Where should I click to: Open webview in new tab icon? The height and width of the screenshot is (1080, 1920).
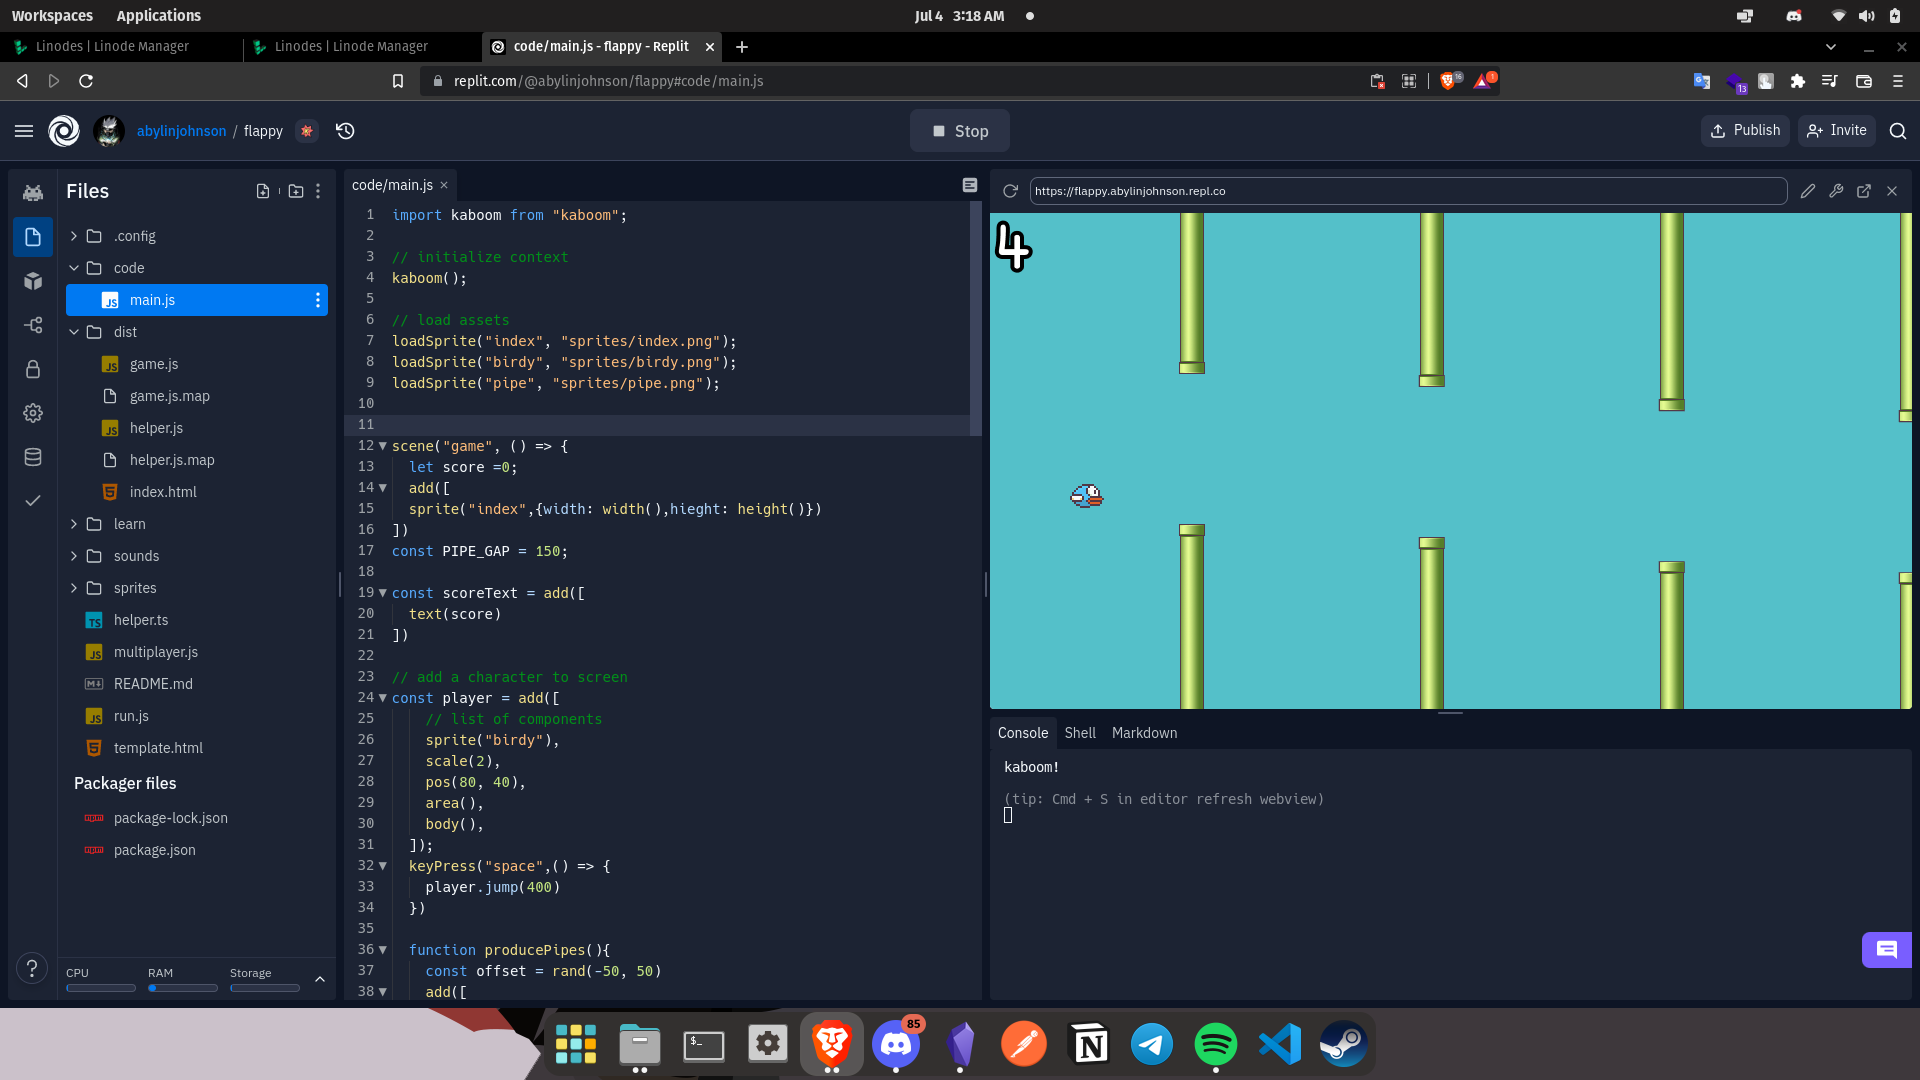tap(1864, 191)
